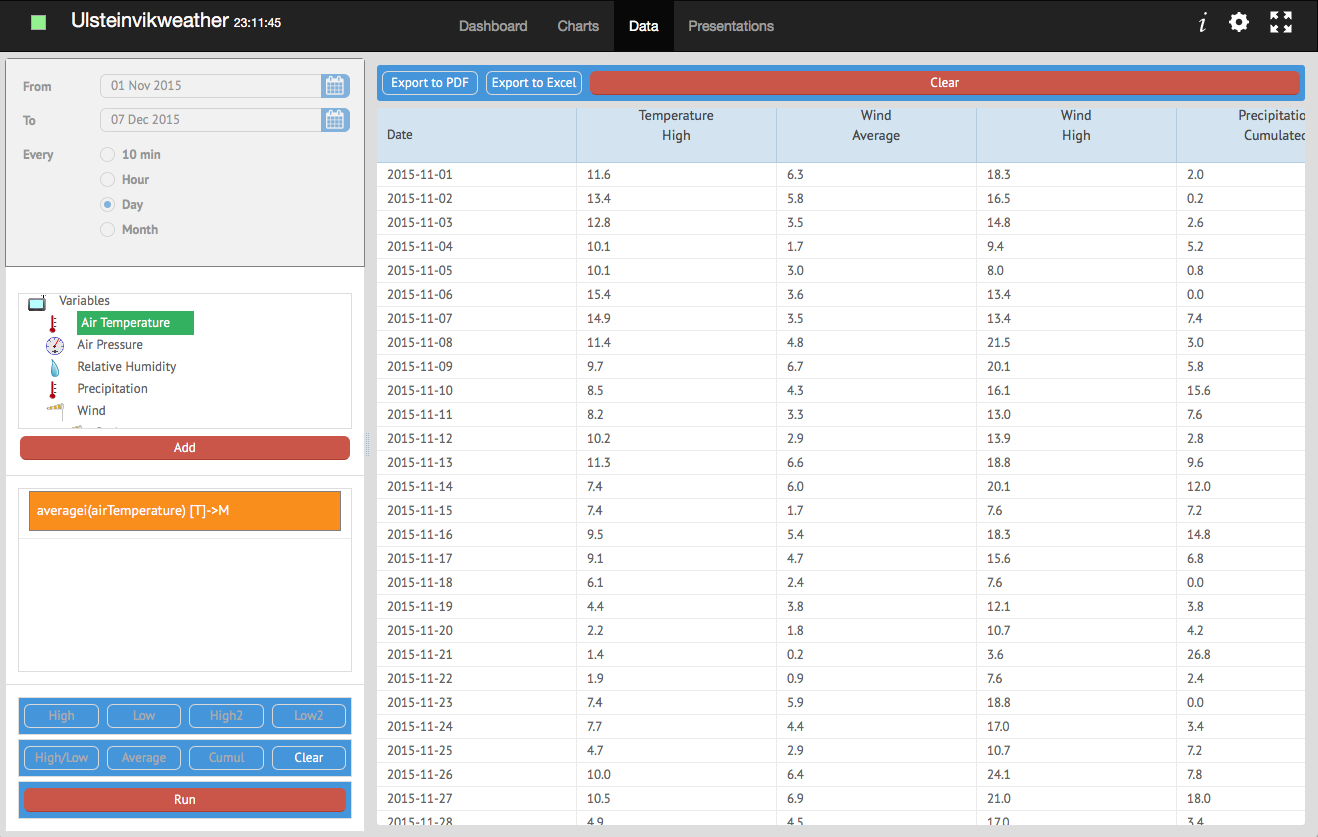This screenshot has width=1318, height=837.
Task: Click the water drop icon beside Relative Humidity
Action: (x=55, y=367)
